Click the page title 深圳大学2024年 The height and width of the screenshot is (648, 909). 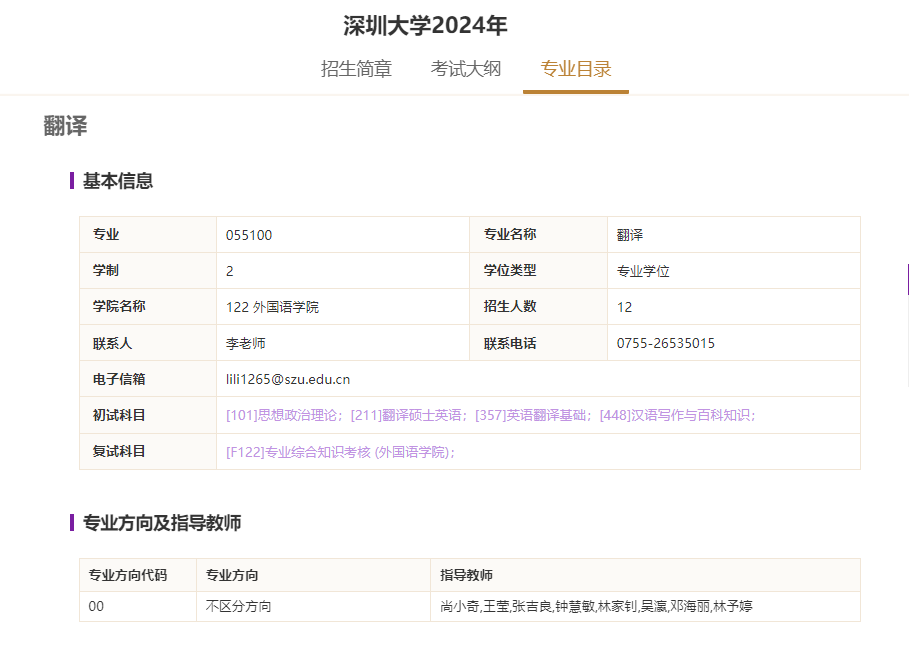click(425, 26)
